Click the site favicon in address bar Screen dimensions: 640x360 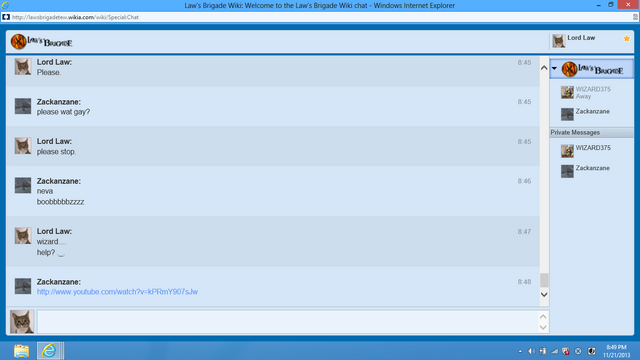6,17
